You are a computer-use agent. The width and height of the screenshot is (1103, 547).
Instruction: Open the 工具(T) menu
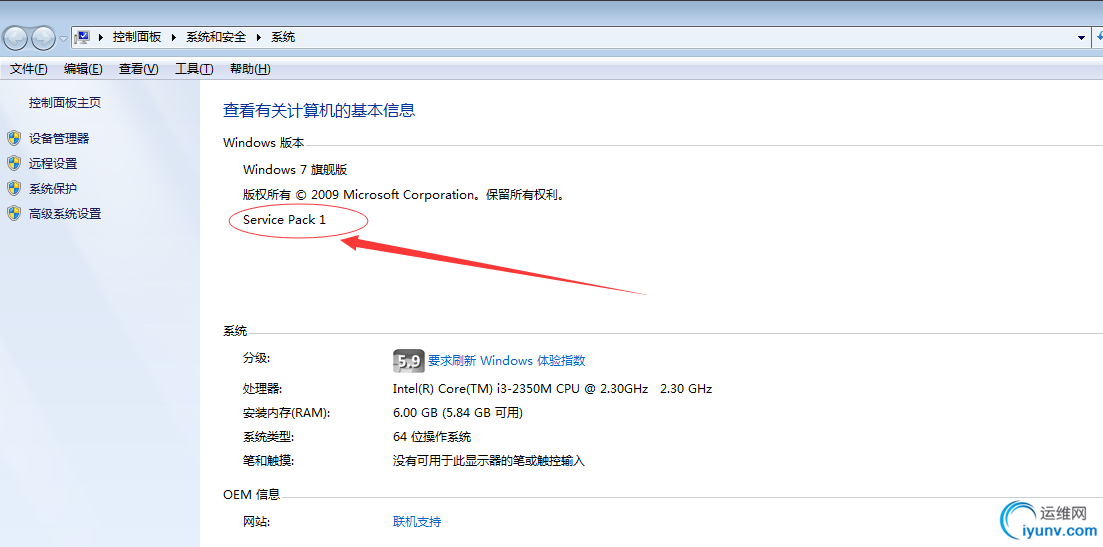click(x=194, y=68)
